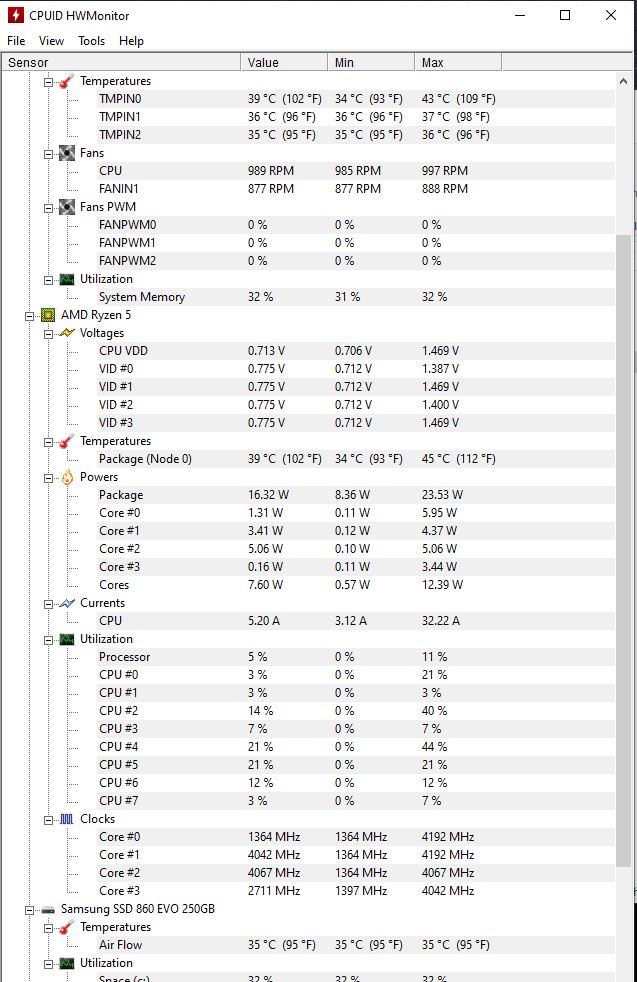Viewport: 637px width, 982px height.
Task: Click the vertical scrollbar thumb
Action: [623, 551]
